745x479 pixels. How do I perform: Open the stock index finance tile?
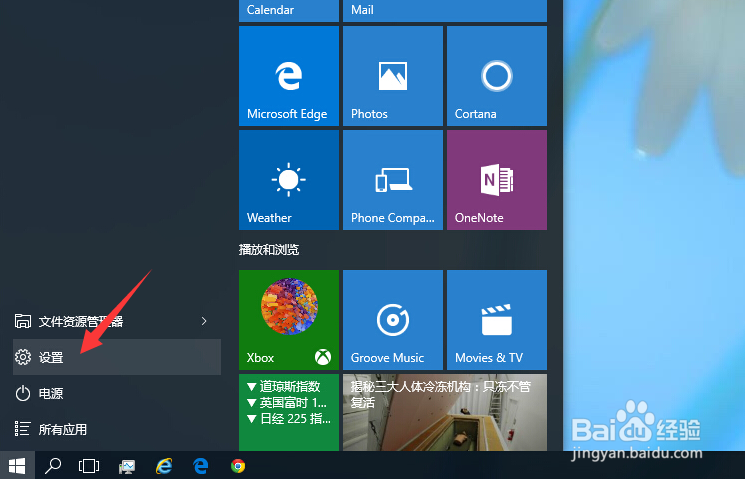coord(289,412)
